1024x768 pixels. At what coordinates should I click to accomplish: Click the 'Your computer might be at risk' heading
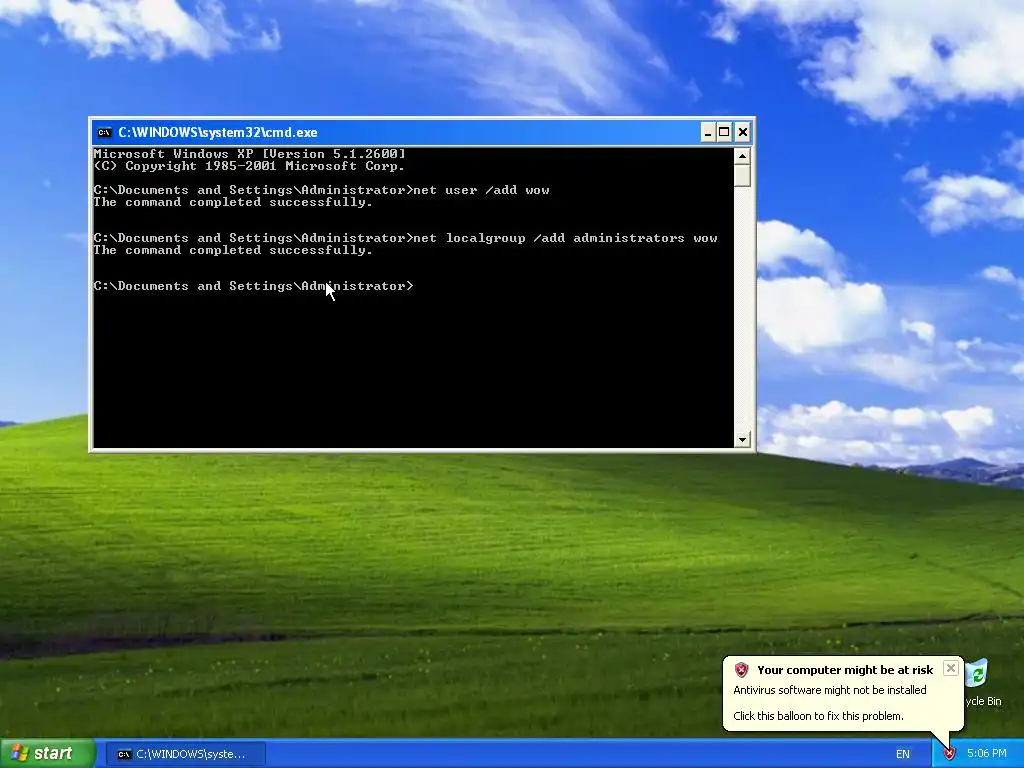(x=845, y=670)
